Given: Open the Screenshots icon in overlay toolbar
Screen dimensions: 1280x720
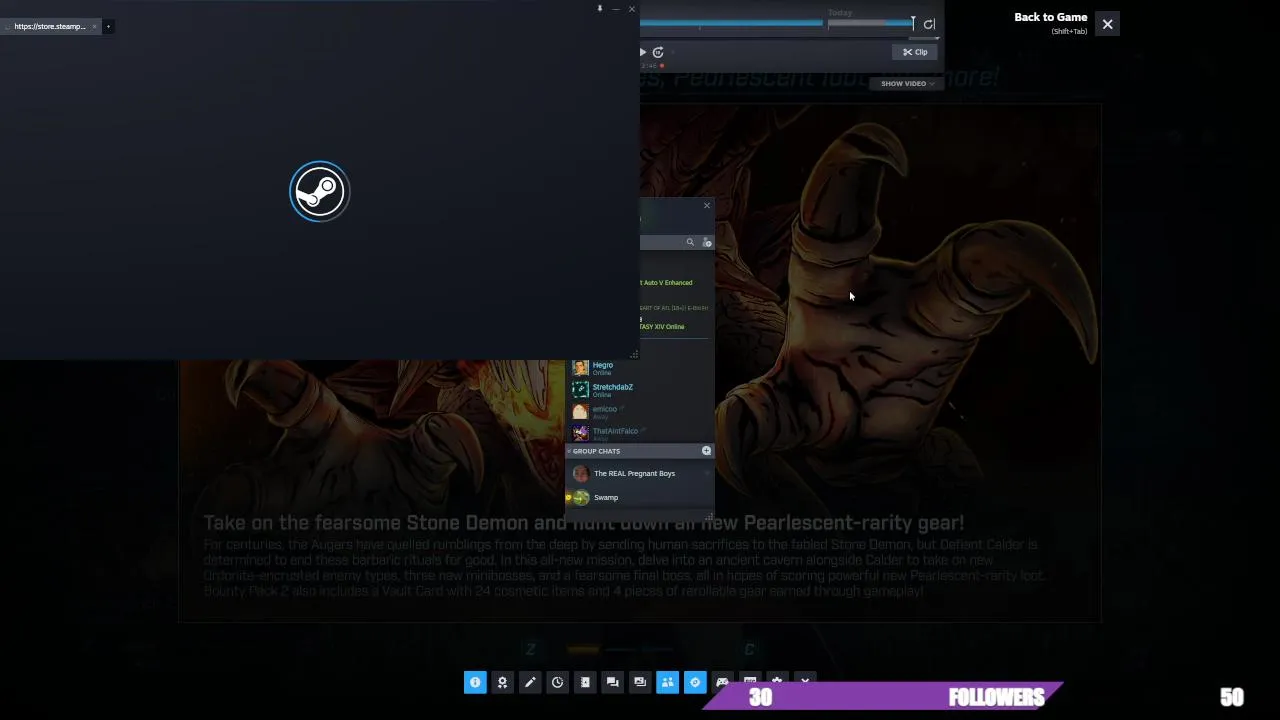Looking at the screenshot, I should [x=640, y=682].
